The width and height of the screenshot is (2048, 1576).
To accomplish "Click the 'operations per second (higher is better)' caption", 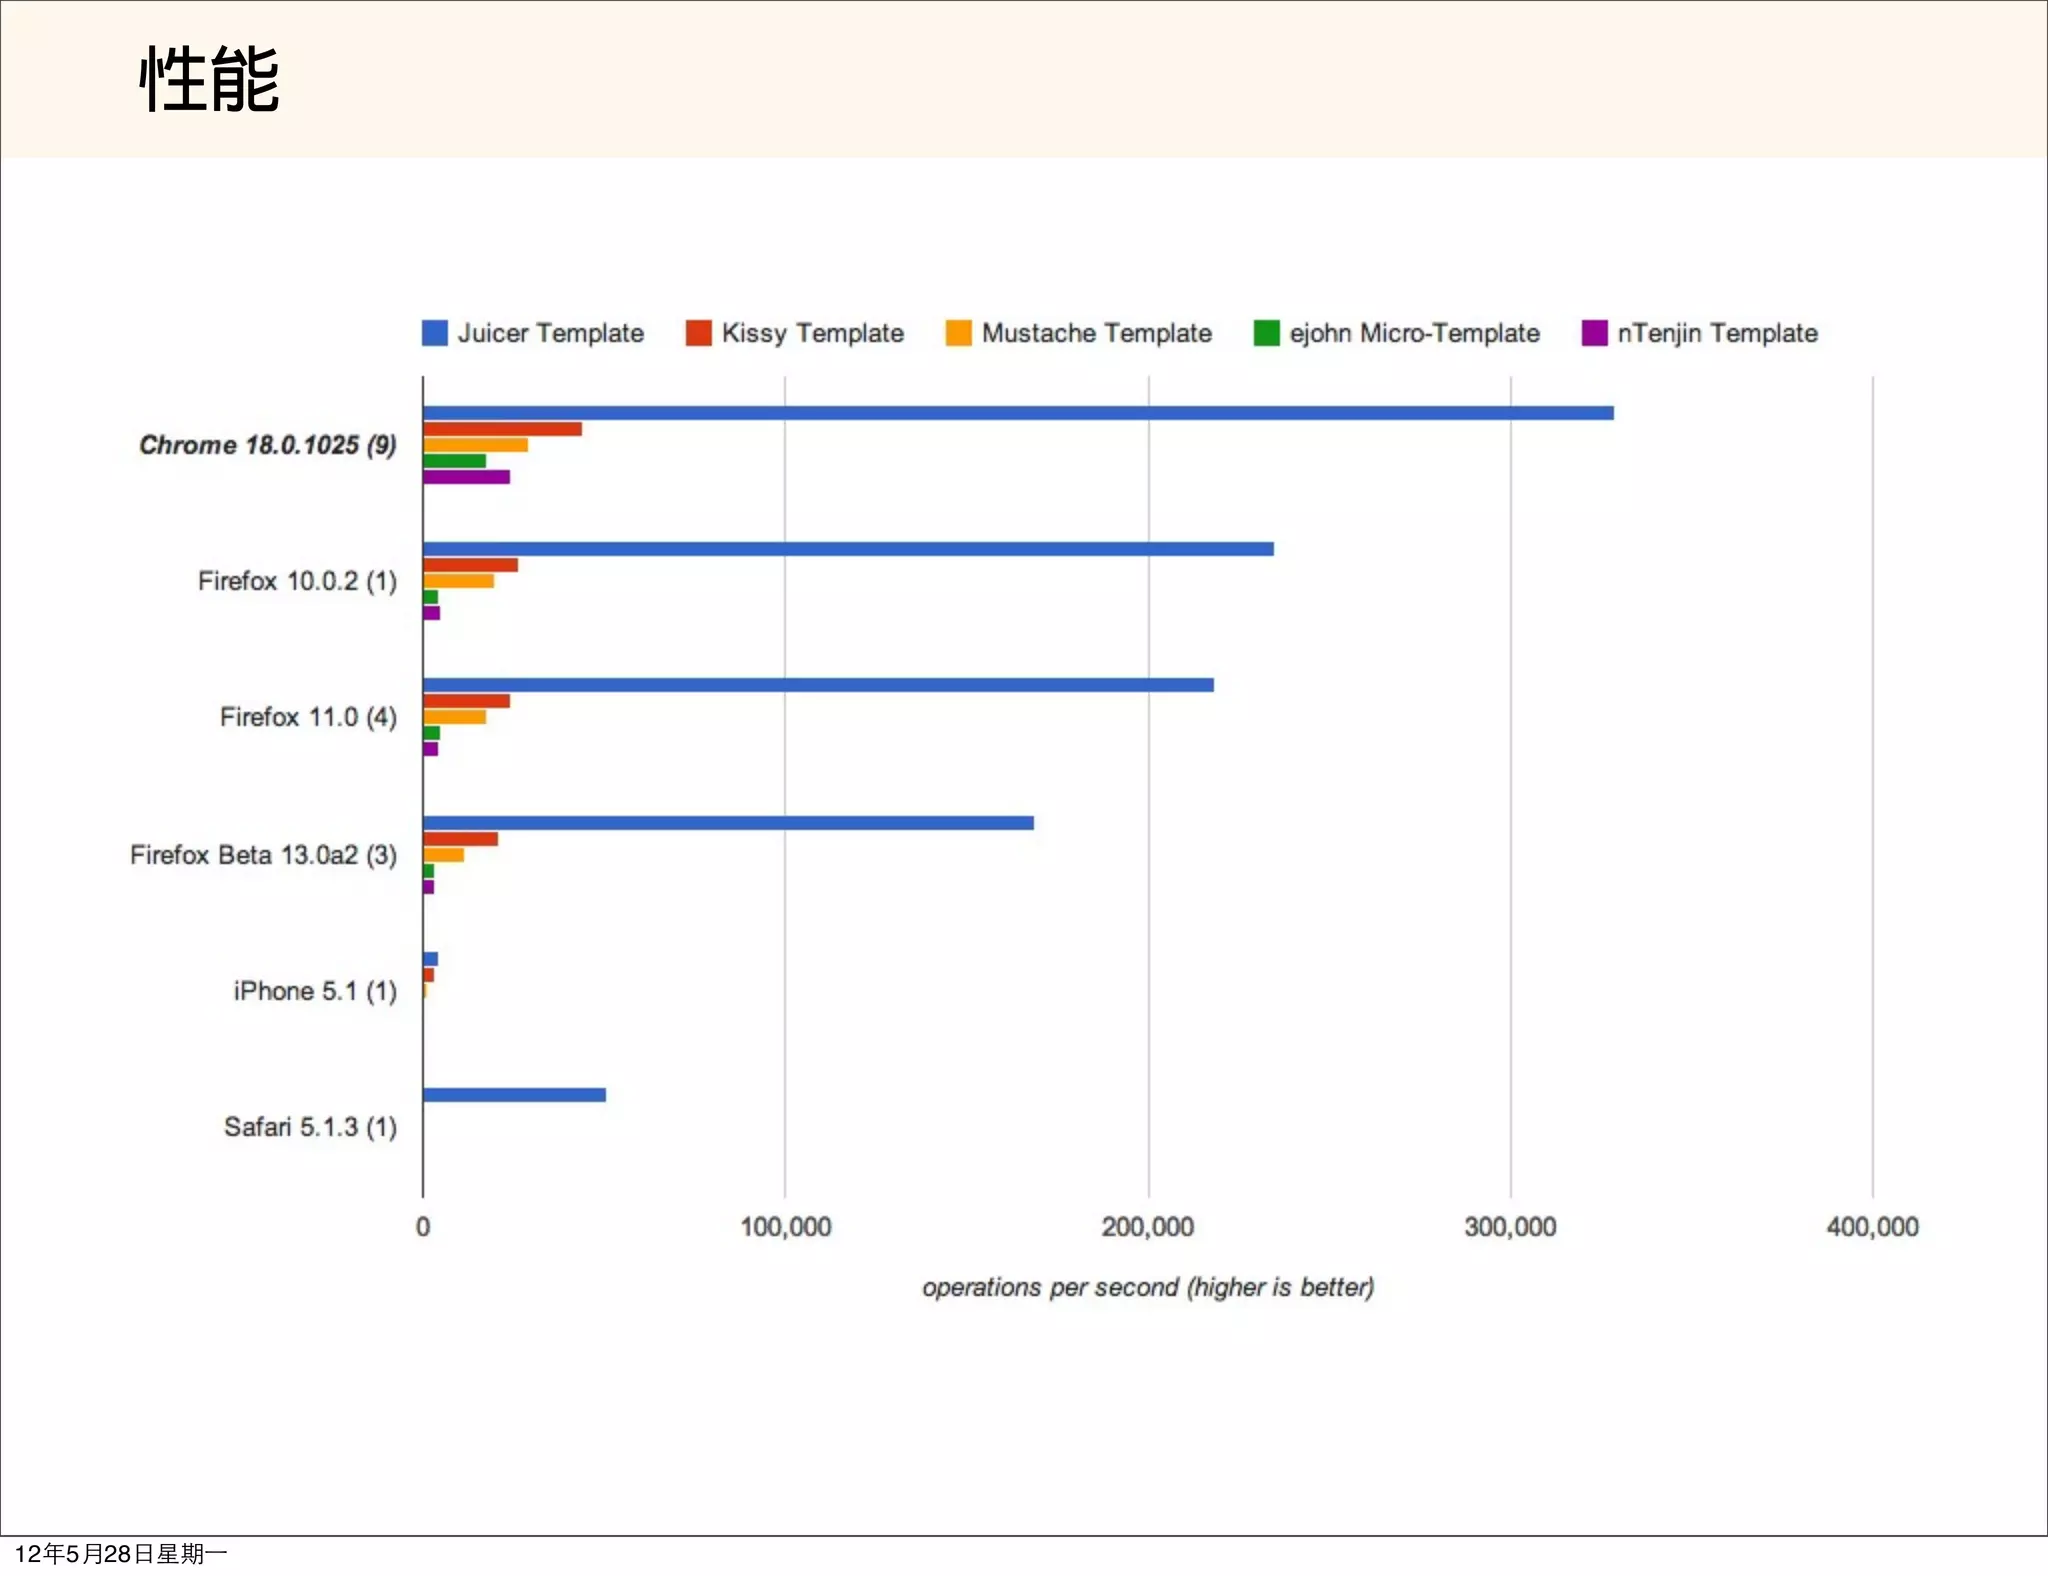I will pos(1148,1287).
